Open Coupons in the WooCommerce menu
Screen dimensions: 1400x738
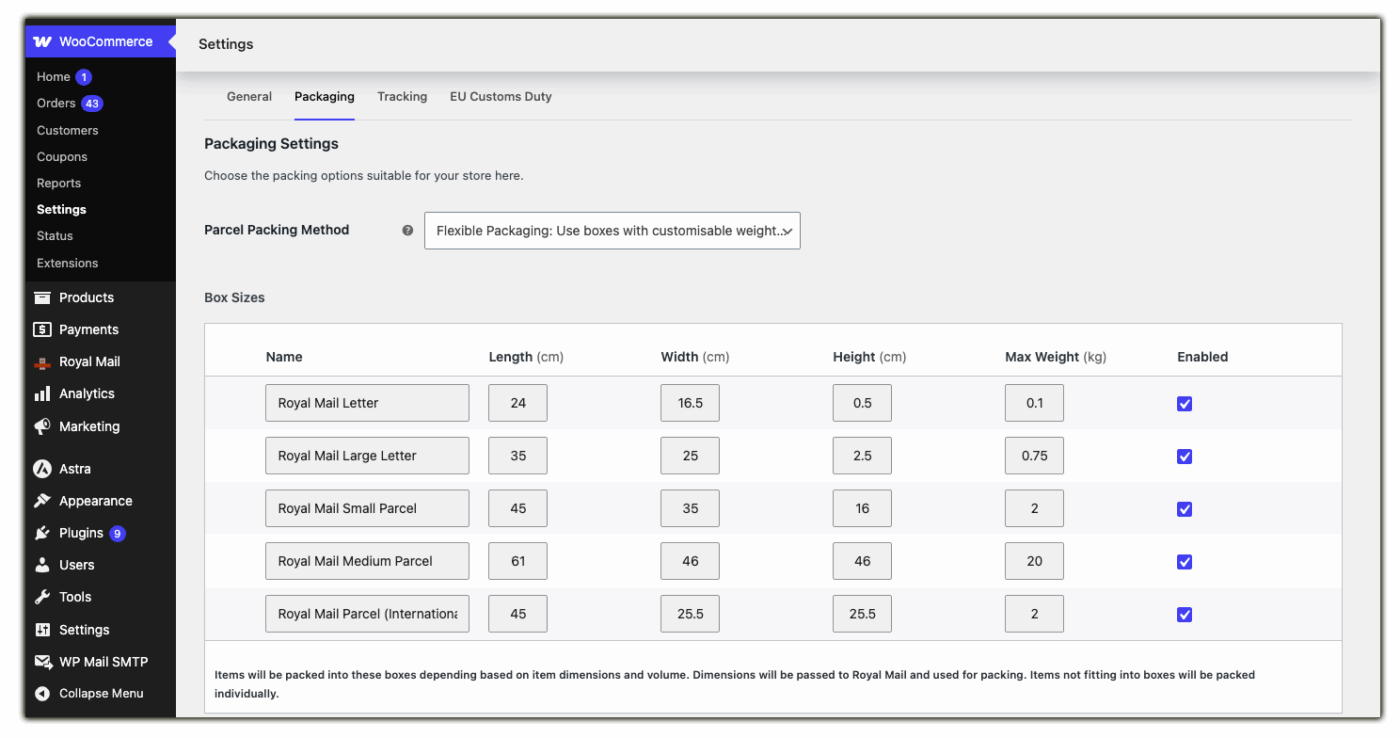tap(62, 157)
